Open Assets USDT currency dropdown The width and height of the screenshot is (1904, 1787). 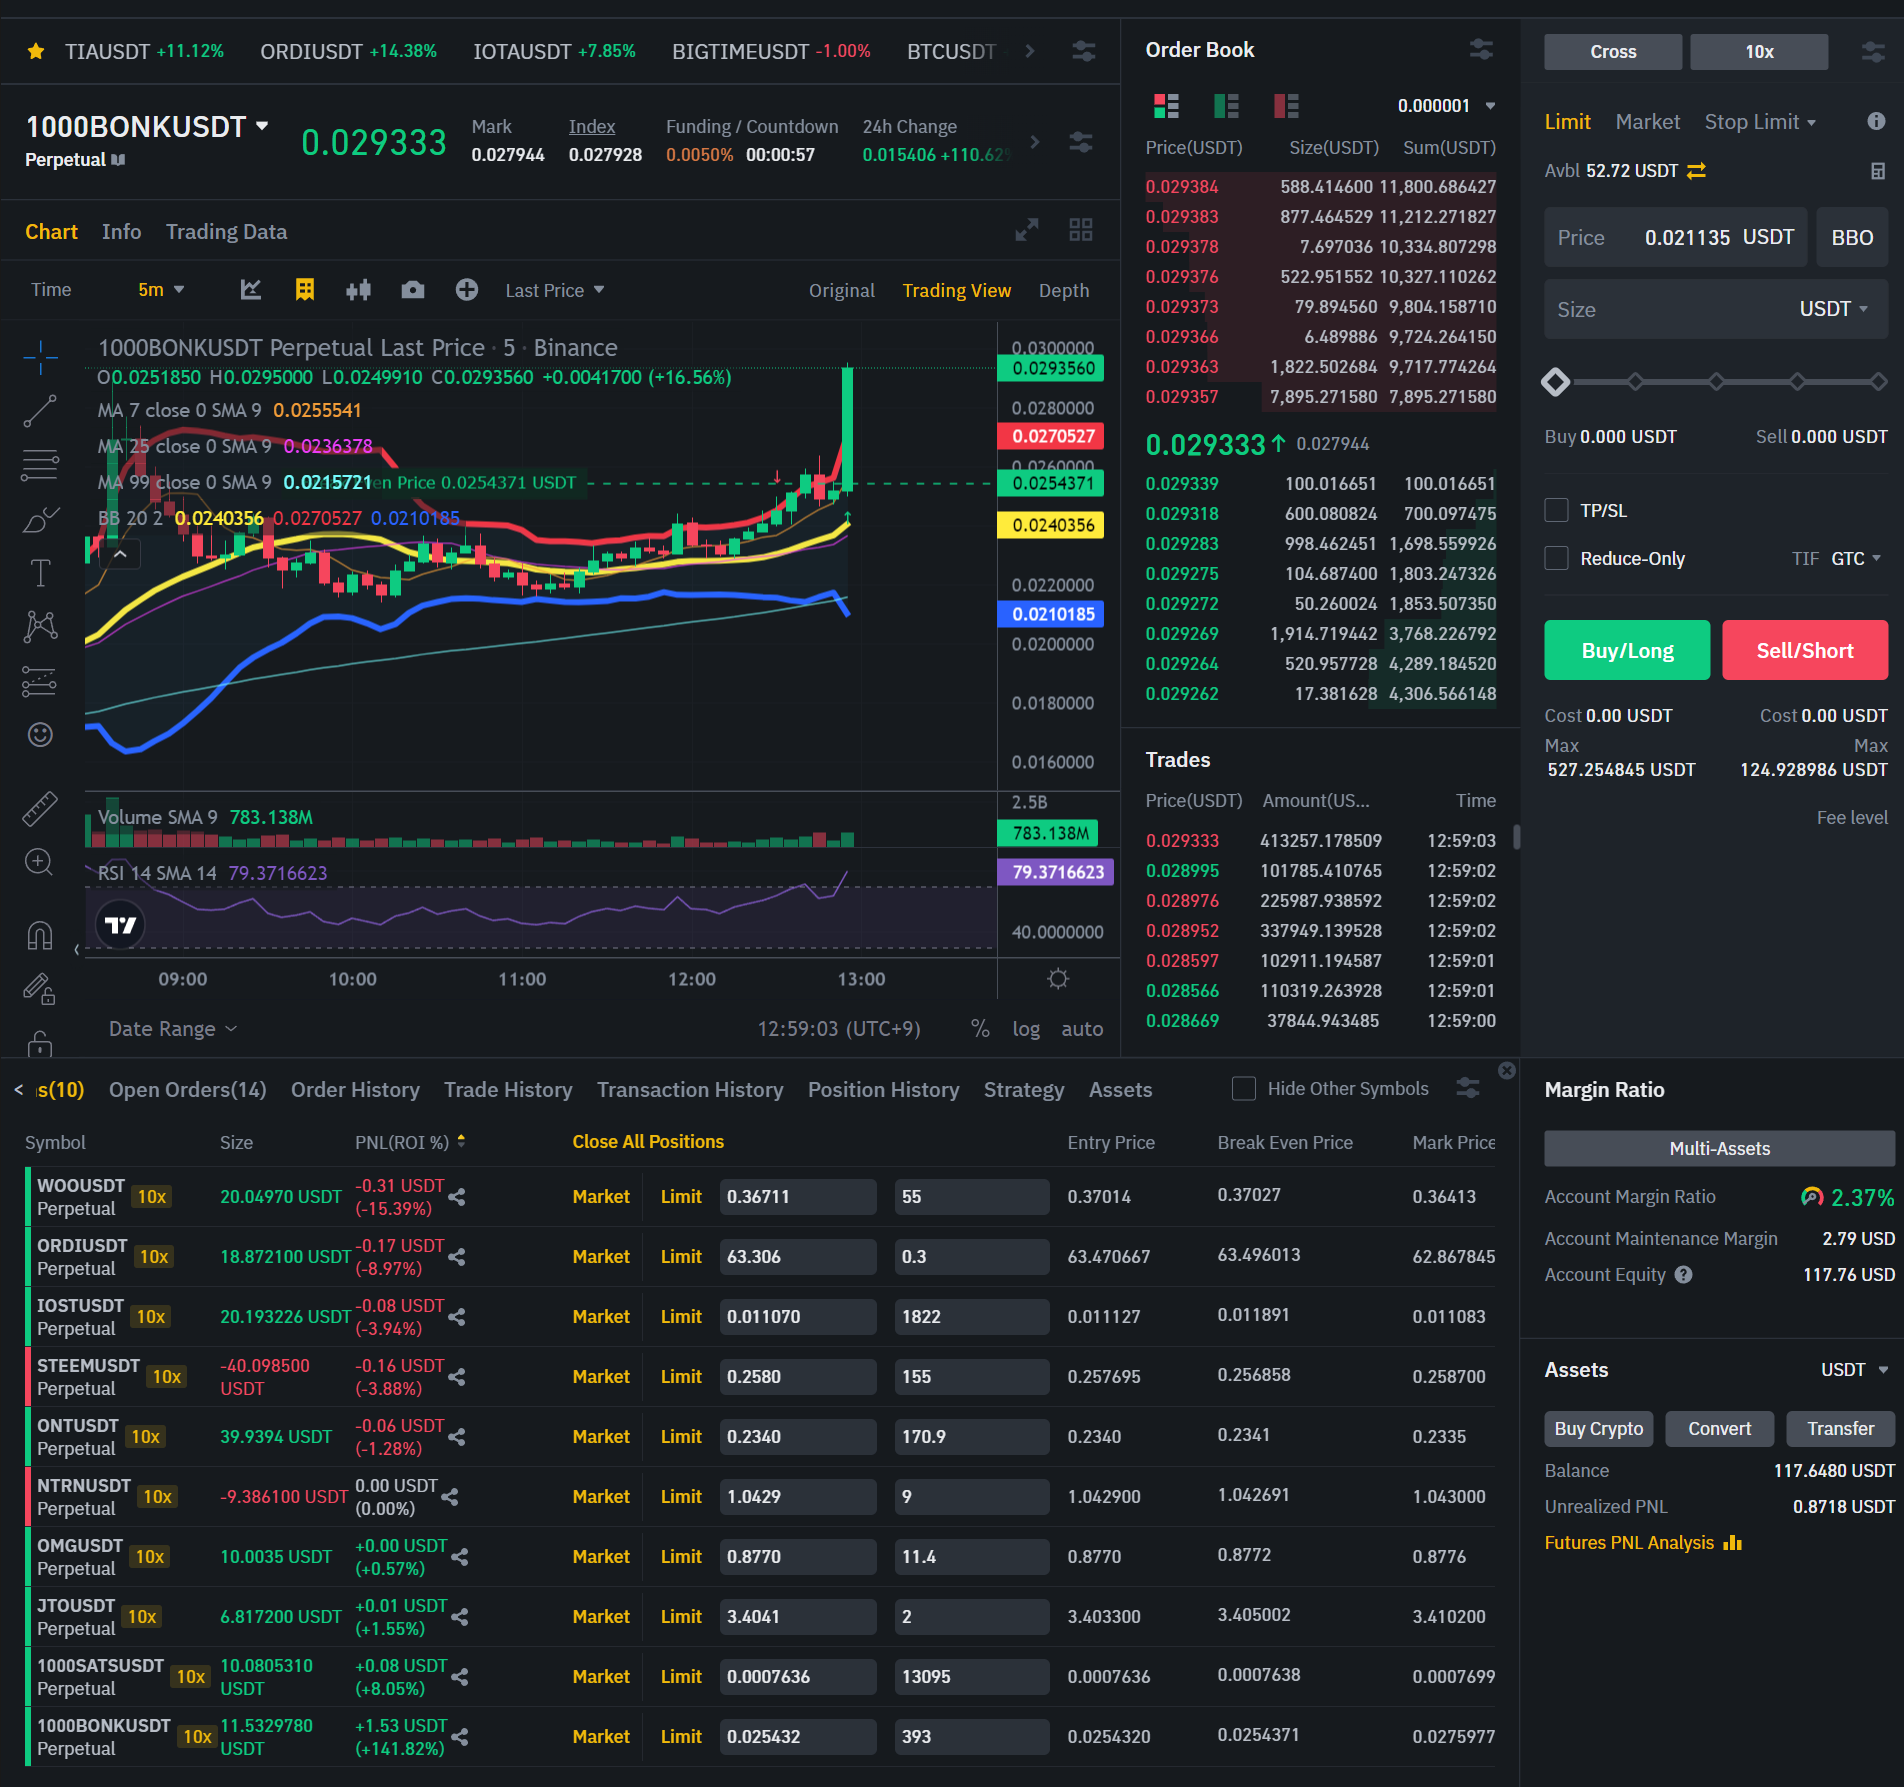[x=1854, y=1369]
